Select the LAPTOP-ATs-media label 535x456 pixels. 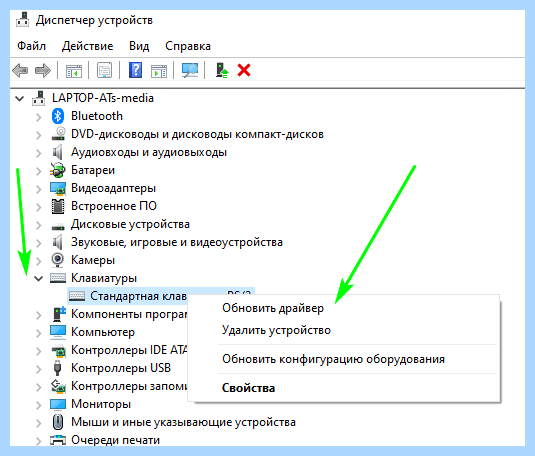tap(103, 98)
